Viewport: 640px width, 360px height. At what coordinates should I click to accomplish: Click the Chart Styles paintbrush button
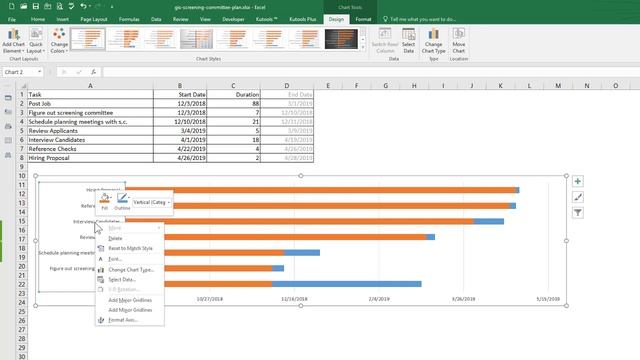(x=578, y=197)
